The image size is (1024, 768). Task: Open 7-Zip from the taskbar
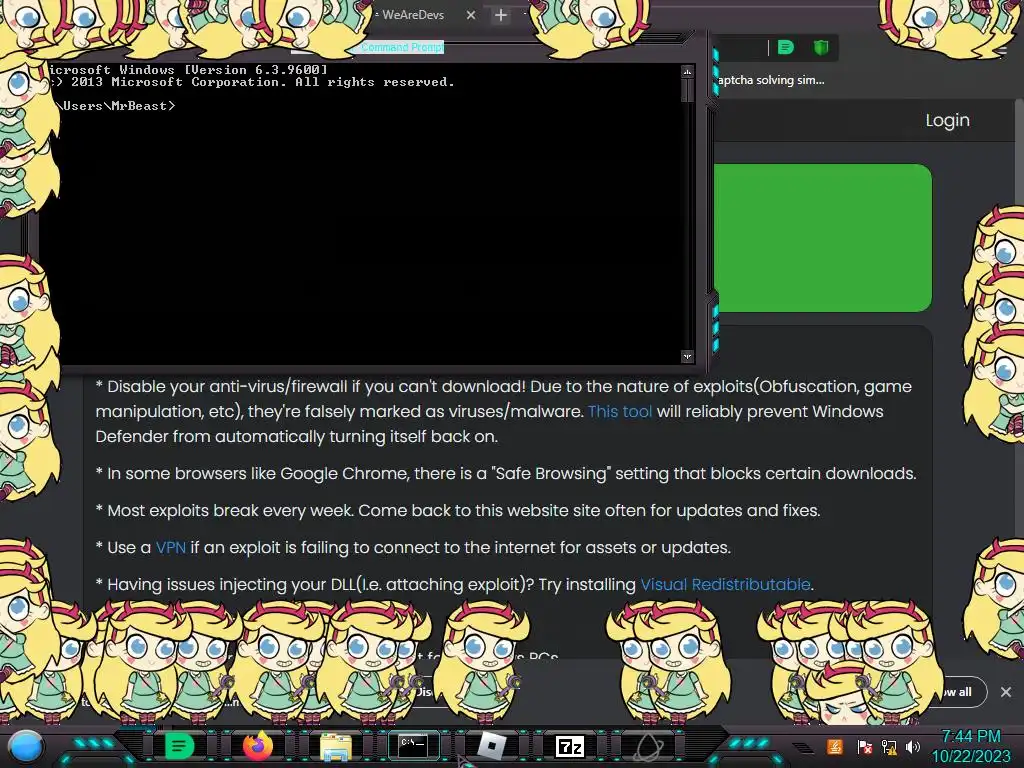[x=569, y=746]
